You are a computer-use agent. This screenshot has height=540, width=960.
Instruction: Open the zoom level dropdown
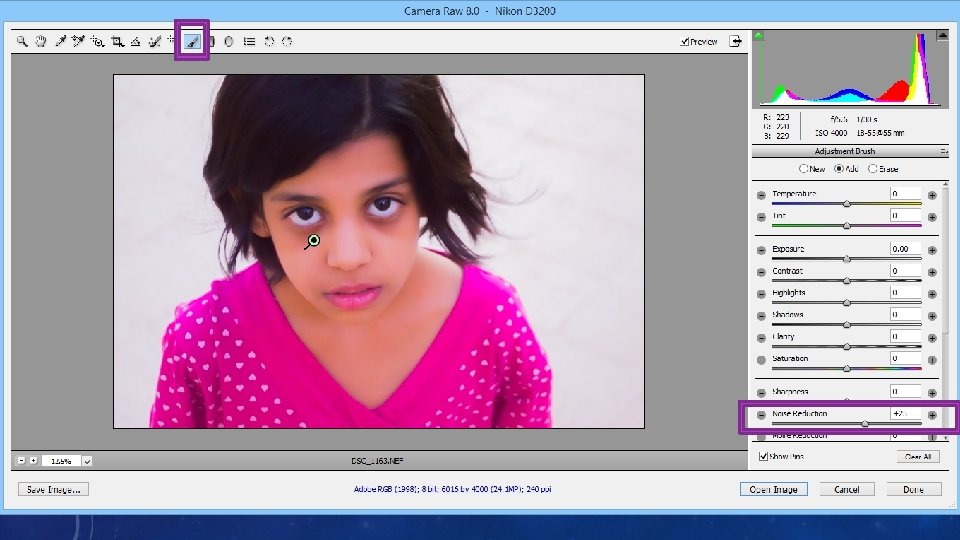87,461
